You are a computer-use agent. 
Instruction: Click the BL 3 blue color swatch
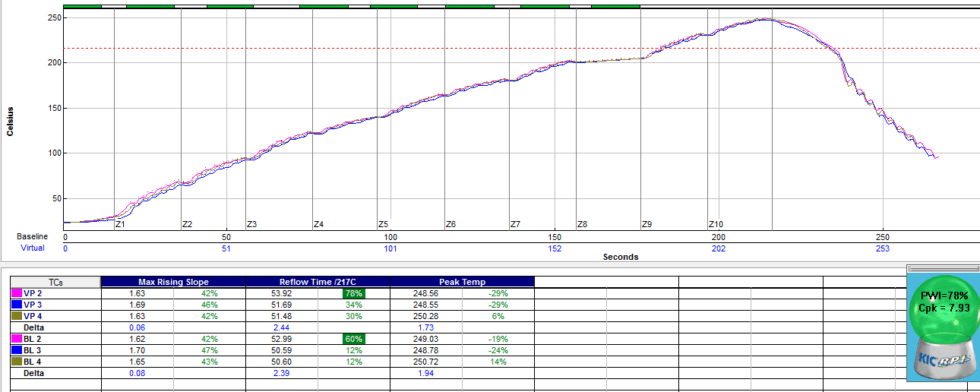[16, 350]
